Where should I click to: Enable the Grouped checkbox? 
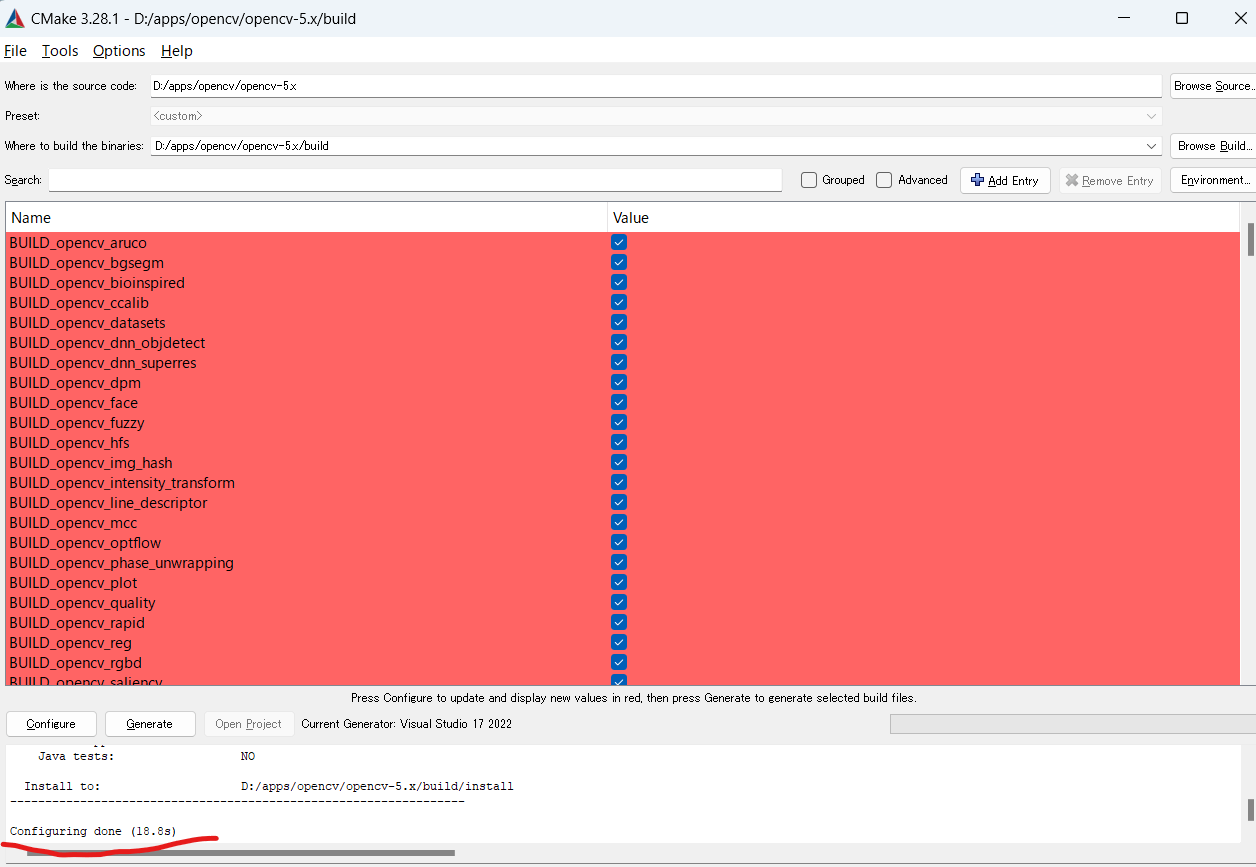[x=809, y=180]
